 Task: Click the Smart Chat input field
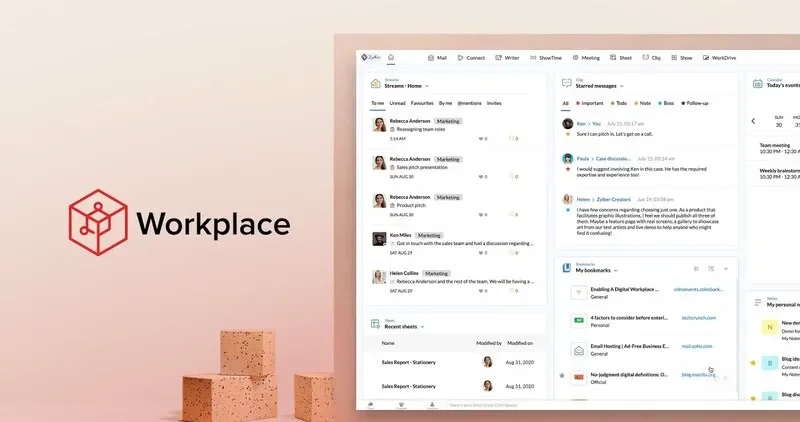622,406
